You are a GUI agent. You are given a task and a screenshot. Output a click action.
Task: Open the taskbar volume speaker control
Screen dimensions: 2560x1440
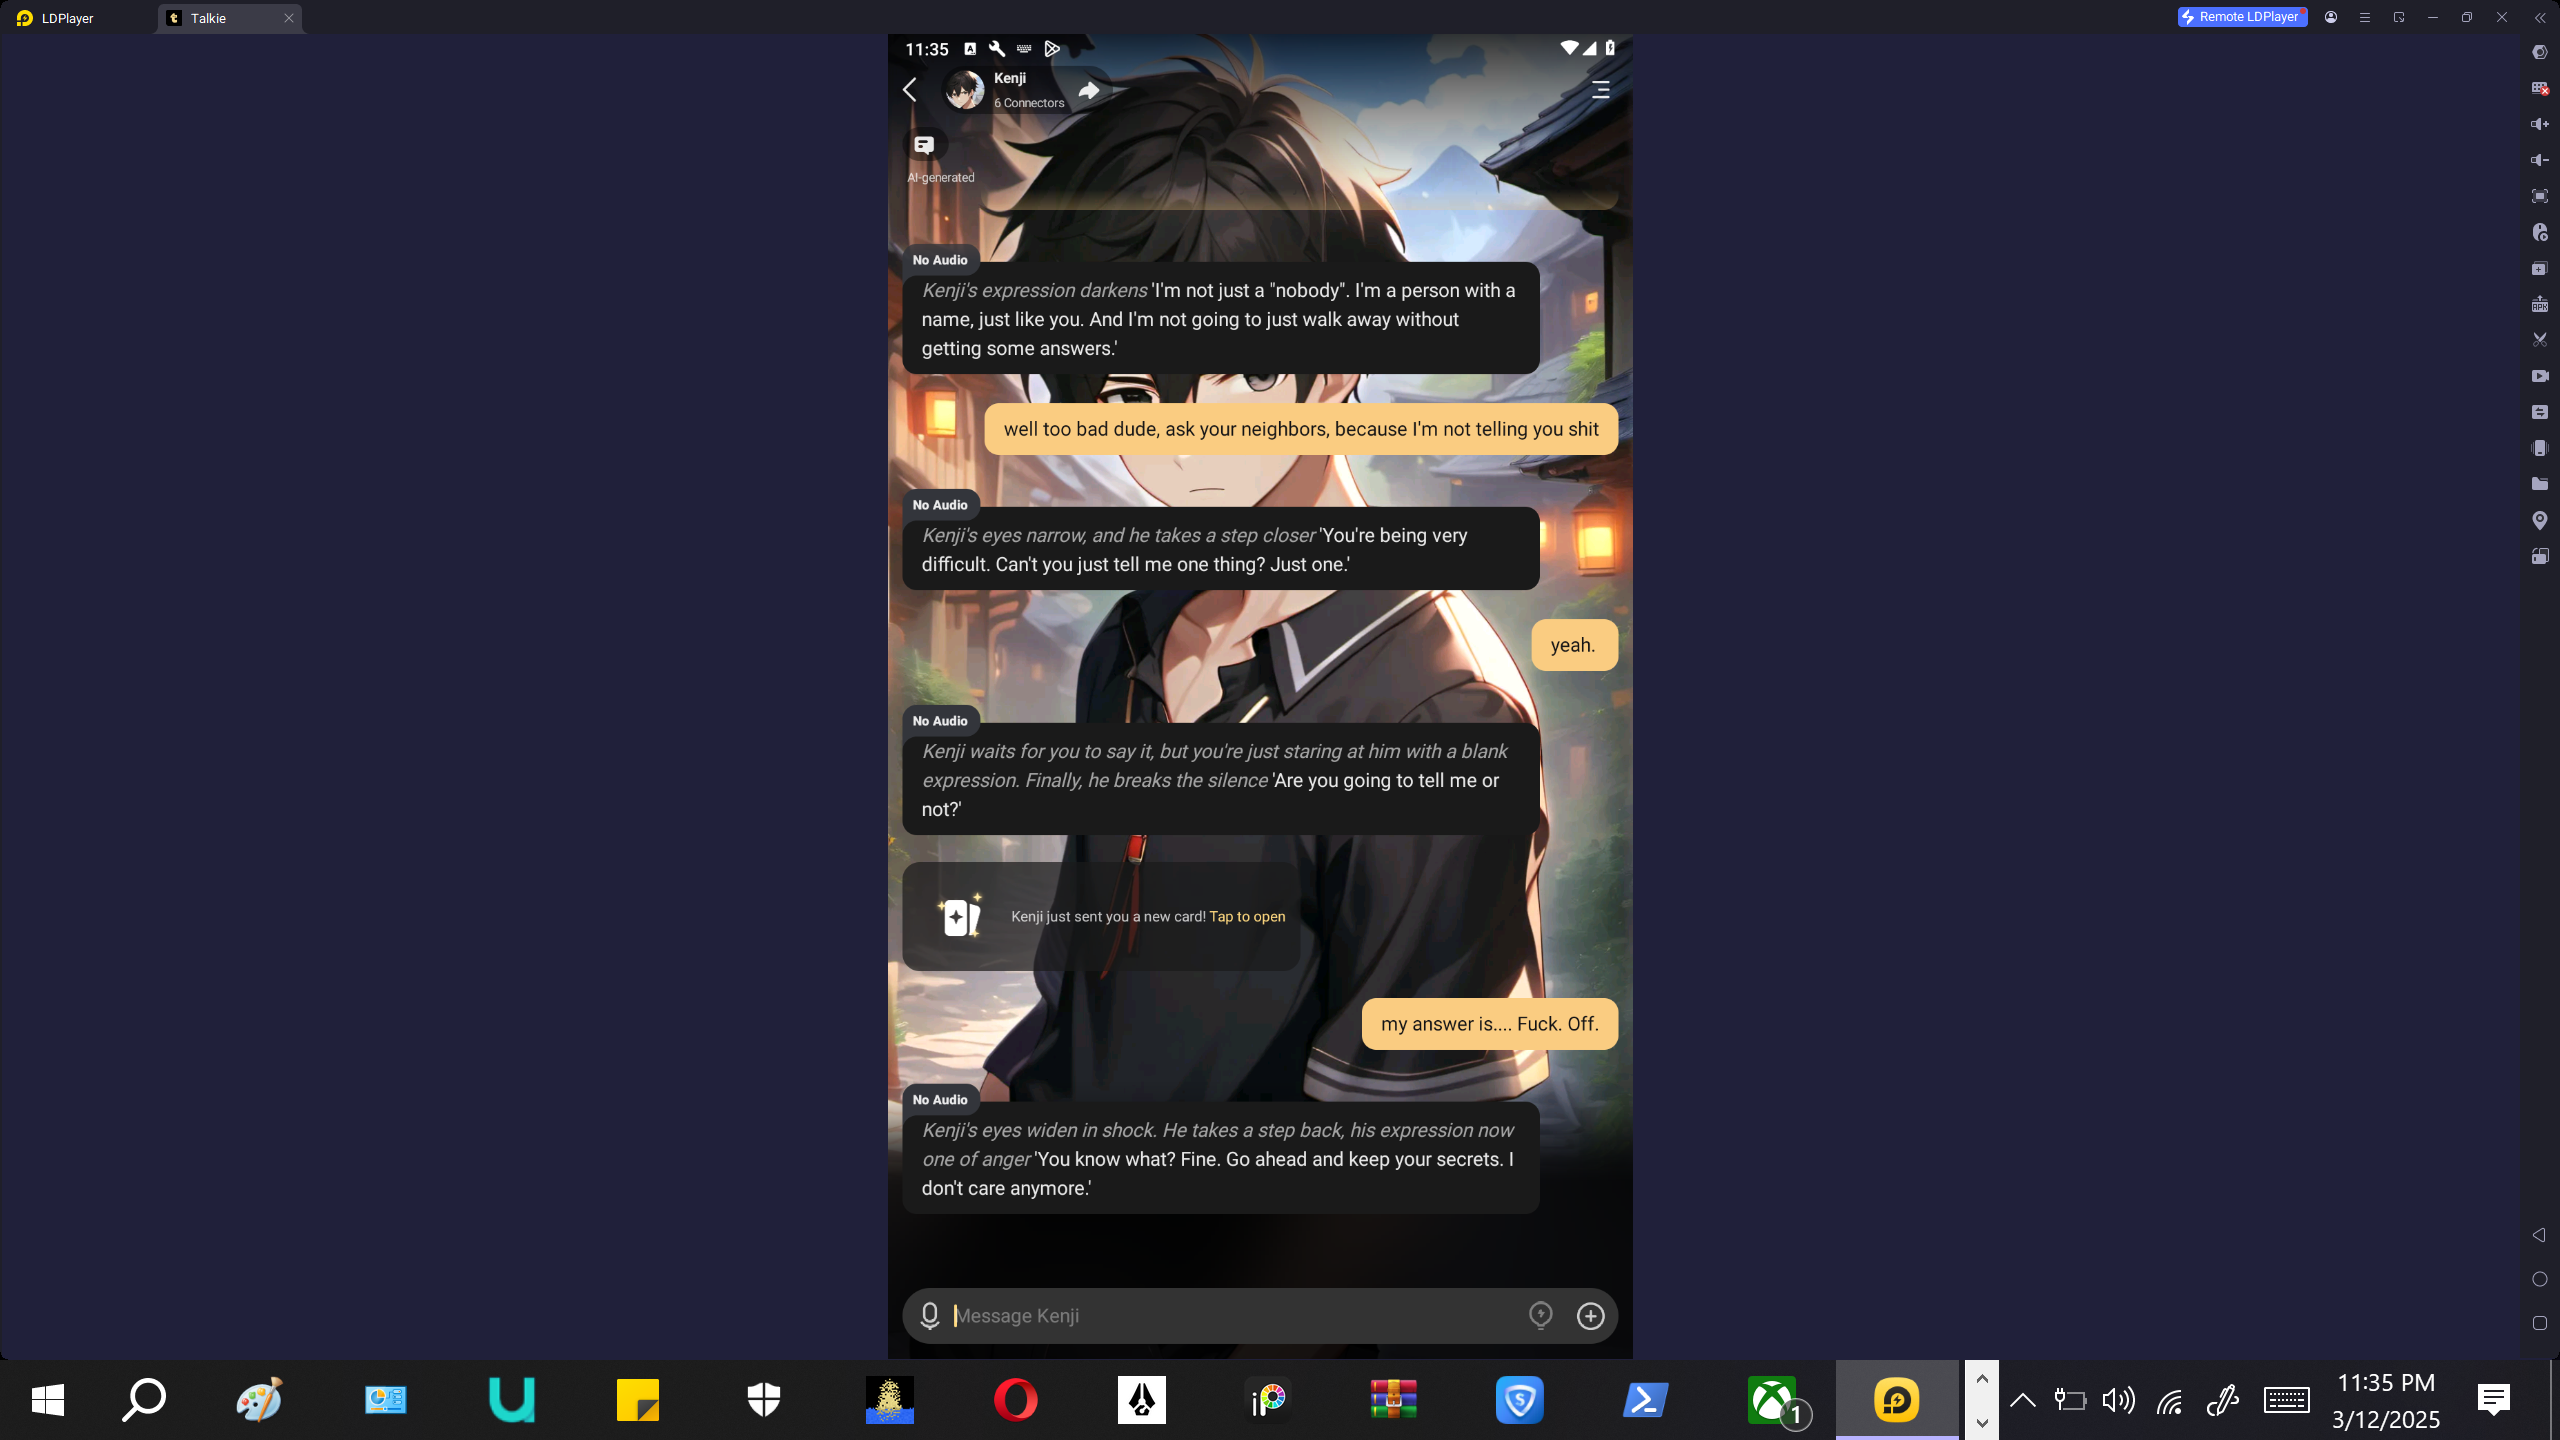coord(2118,1400)
